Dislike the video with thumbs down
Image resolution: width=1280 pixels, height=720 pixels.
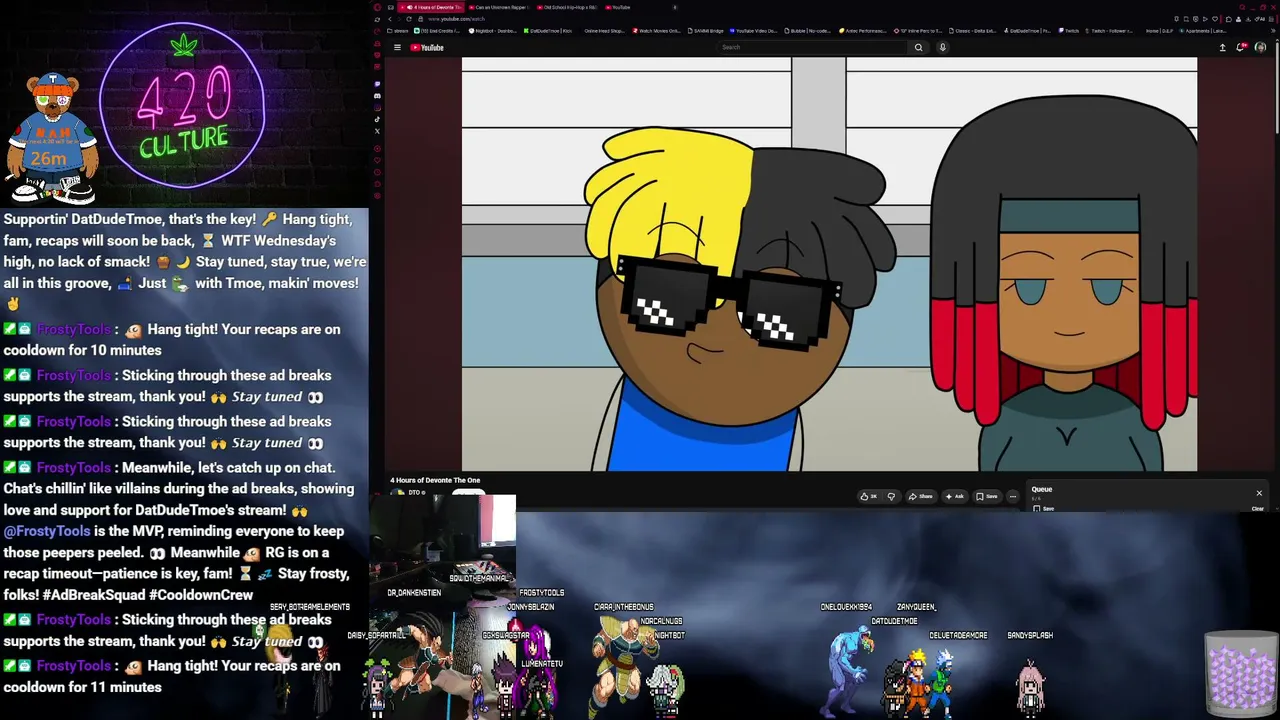click(x=891, y=496)
